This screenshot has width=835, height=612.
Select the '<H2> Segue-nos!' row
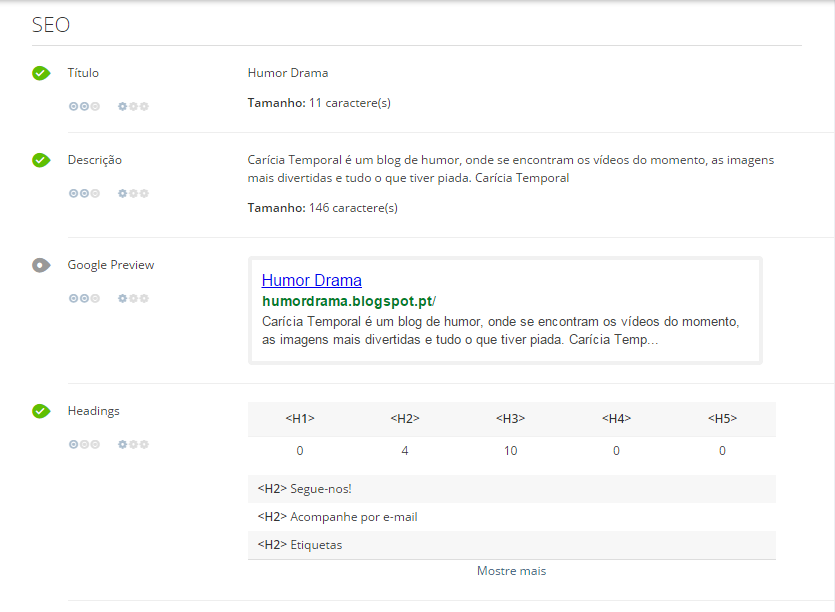coord(512,489)
